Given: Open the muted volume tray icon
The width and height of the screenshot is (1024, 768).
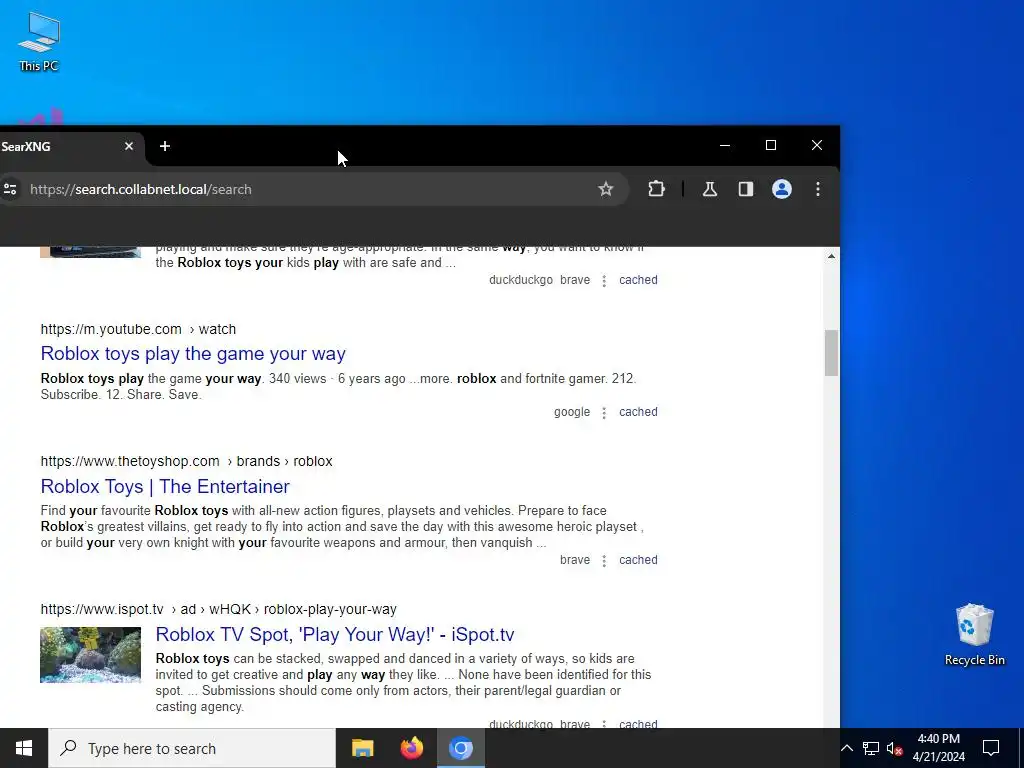Looking at the screenshot, I should coord(894,748).
